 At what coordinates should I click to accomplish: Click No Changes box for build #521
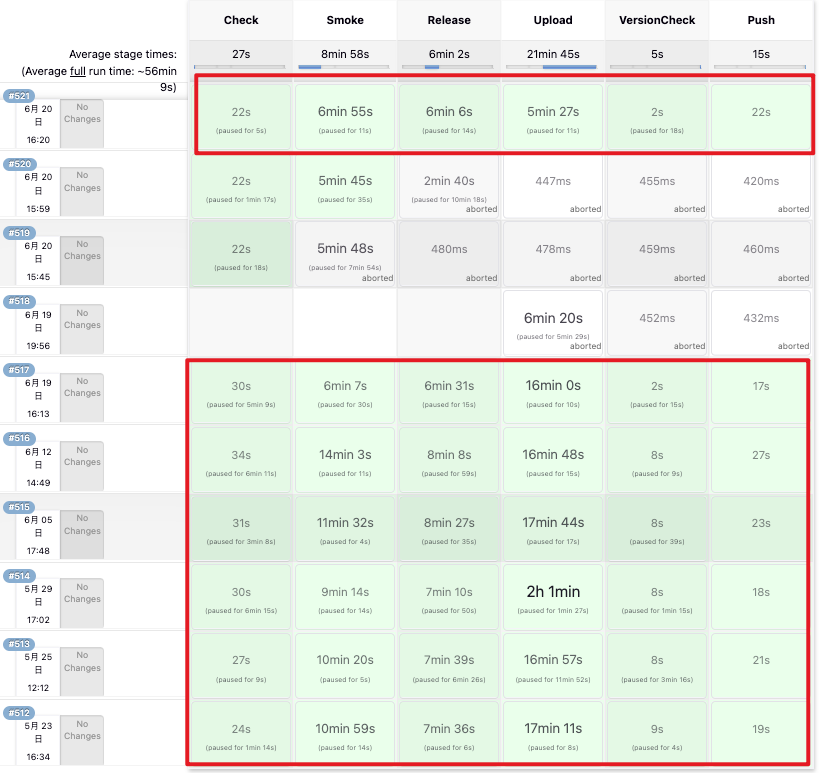tap(82, 124)
